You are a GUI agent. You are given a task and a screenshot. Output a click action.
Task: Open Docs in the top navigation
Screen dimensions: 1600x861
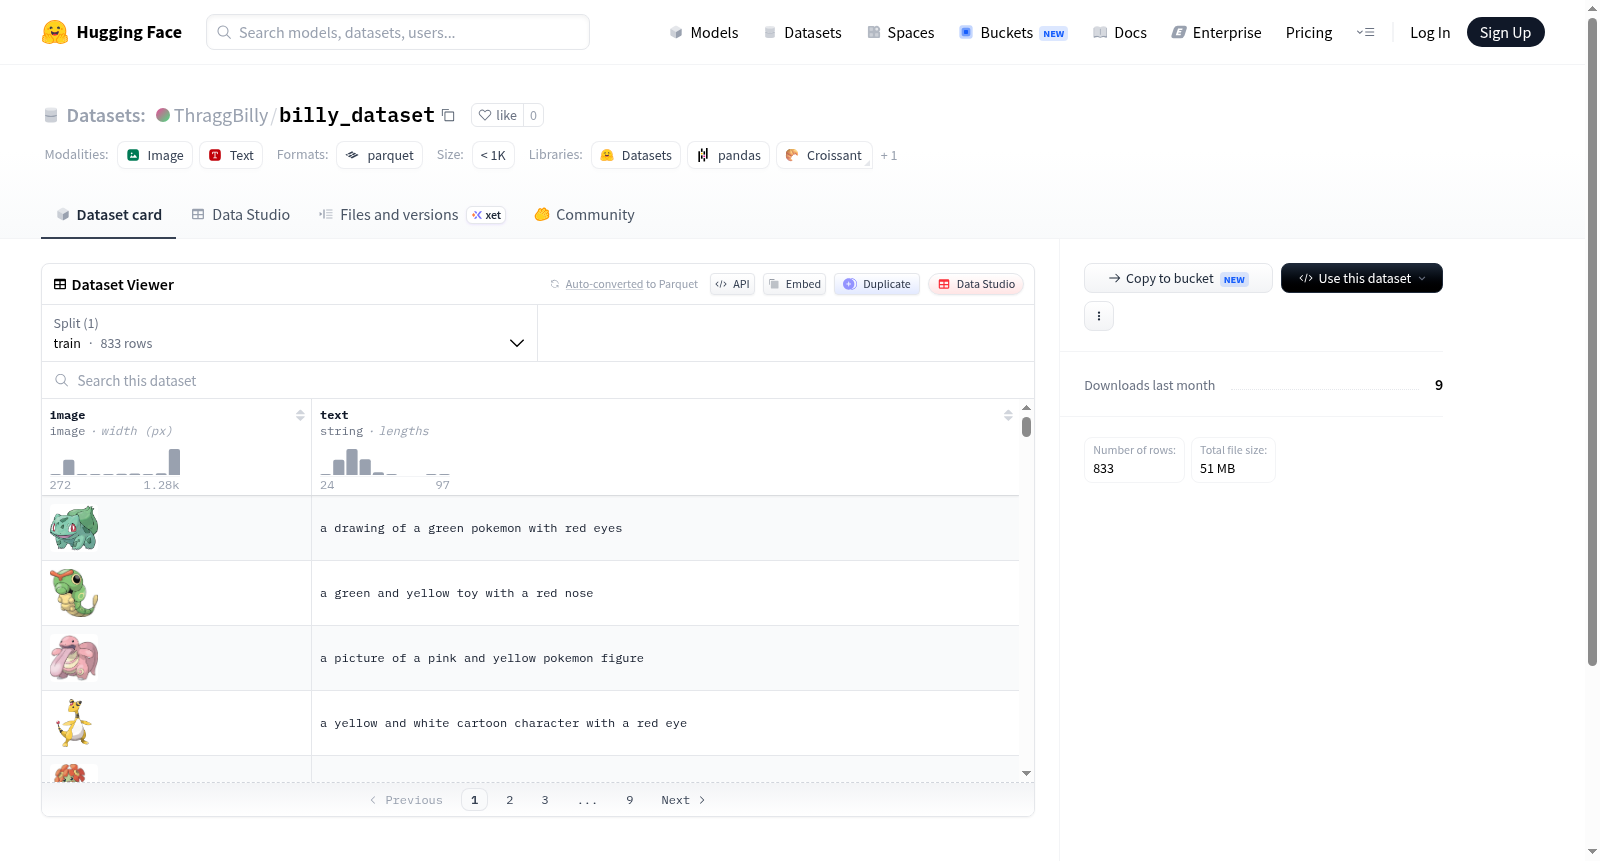coord(1120,33)
